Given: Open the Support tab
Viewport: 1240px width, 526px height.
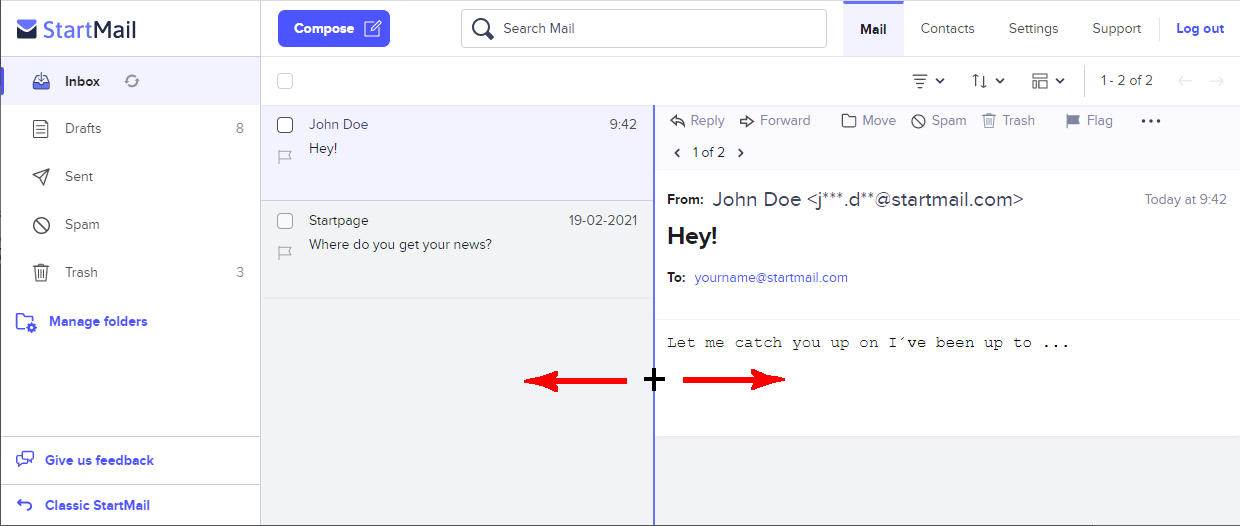Looking at the screenshot, I should [1117, 28].
